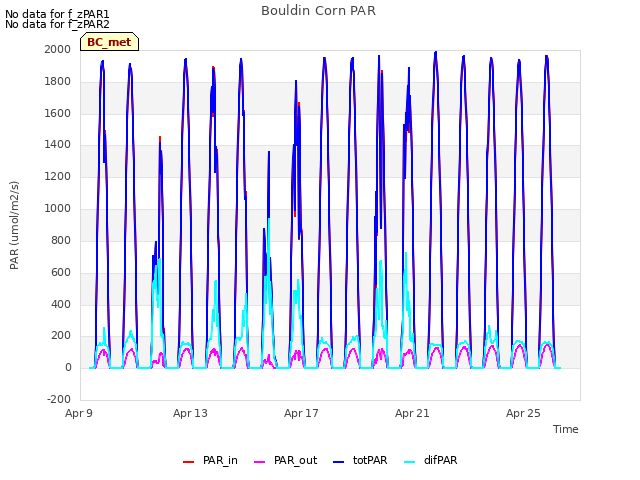The image size is (640, 480).
Task: Toggle PAR_out series in legend
Action: (285, 460)
